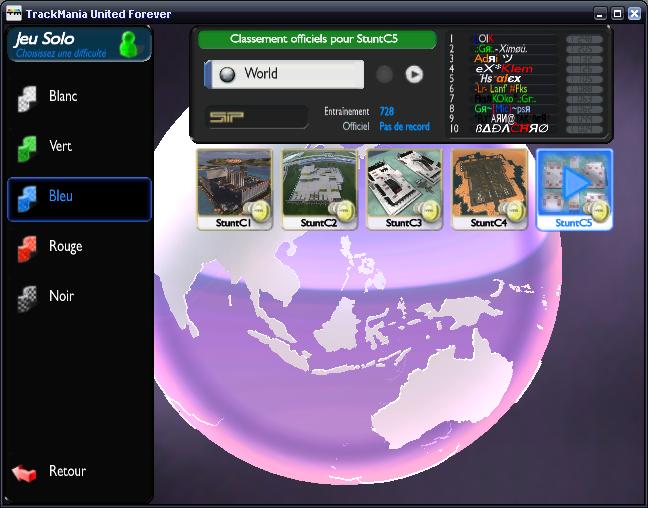
Task: Open the World ranking zone selector
Action: coord(285,74)
